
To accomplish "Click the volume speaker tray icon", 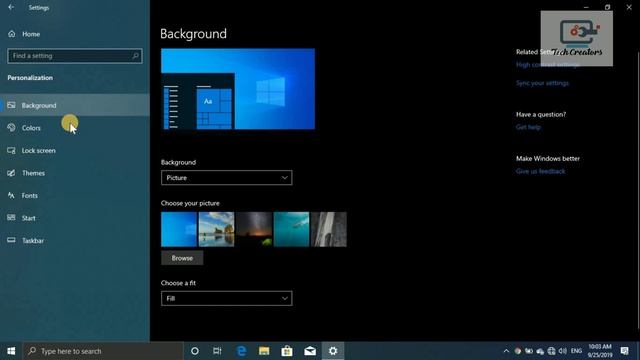I will point(562,351).
